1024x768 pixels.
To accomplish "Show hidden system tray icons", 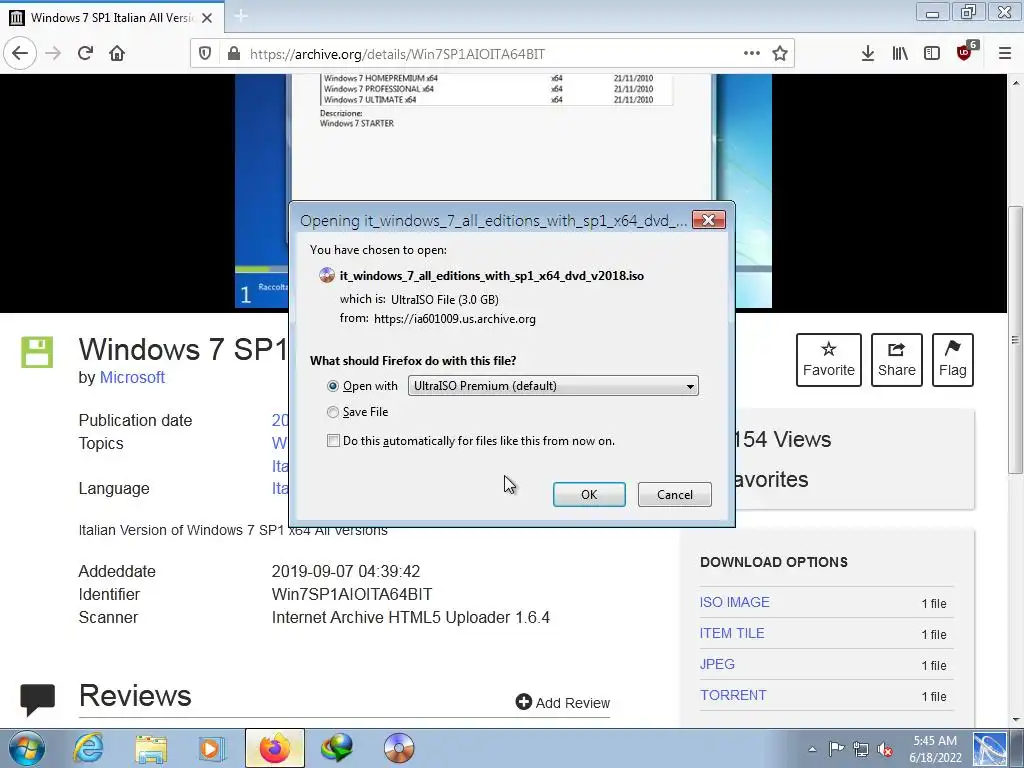I will pyautogui.click(x=812, y=749).
